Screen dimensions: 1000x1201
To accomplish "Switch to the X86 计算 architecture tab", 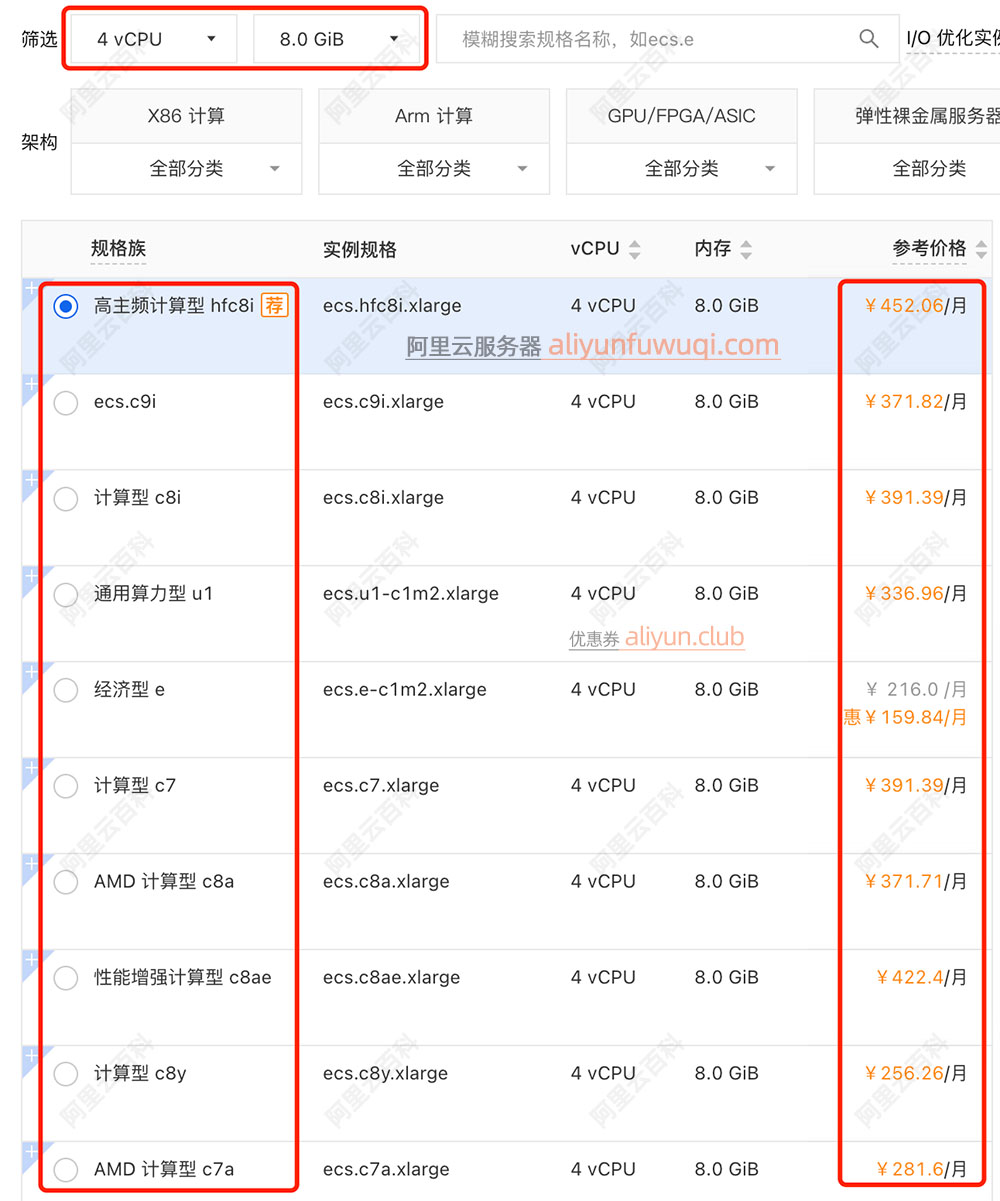I will point(186,116).
